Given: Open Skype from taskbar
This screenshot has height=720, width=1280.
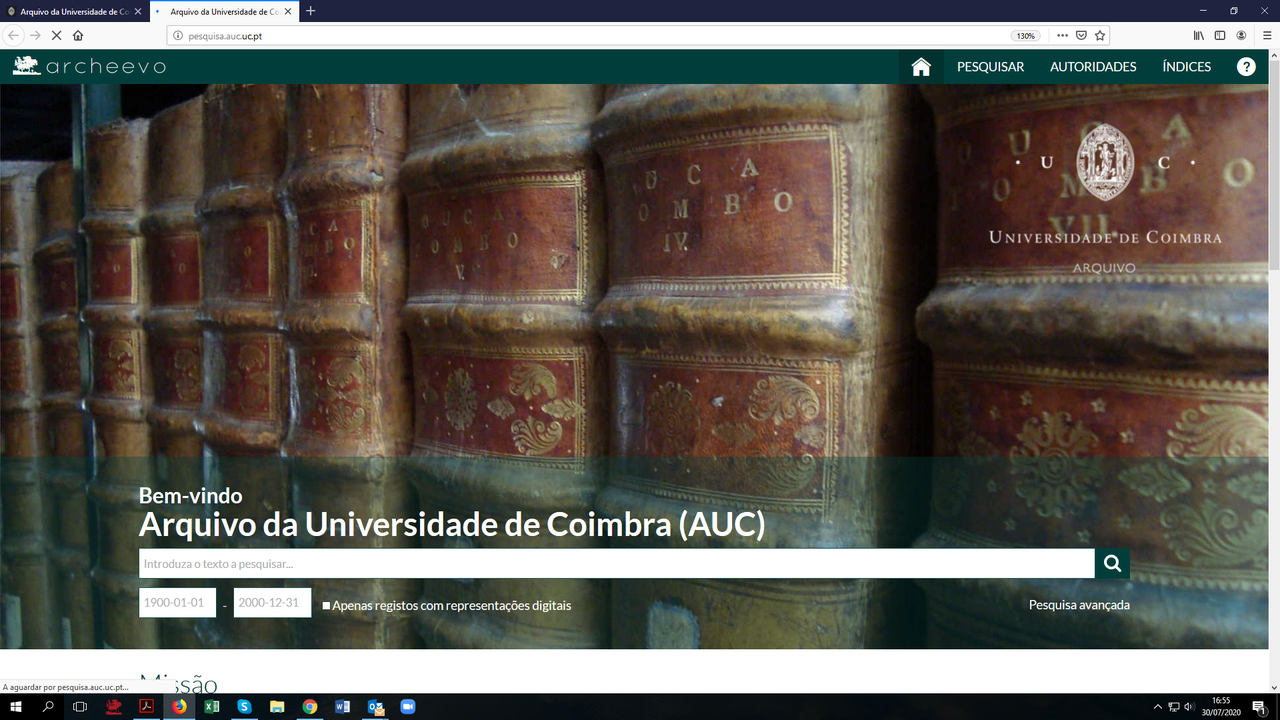Looking at the screenshot, I should (x=244, y=707).
